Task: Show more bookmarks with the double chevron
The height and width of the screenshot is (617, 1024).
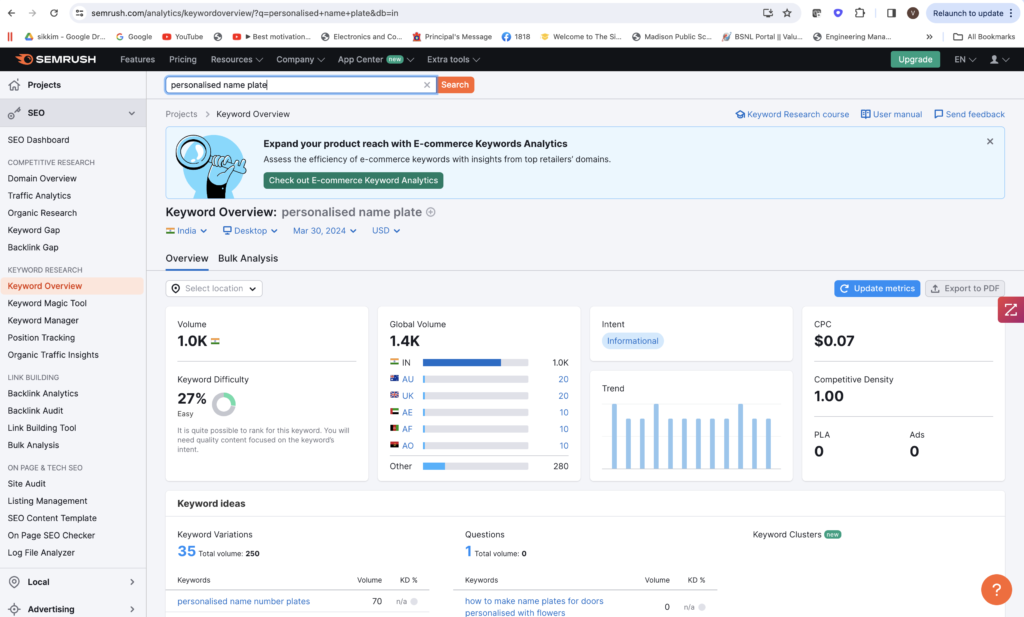Action: (x=929, y=37)
